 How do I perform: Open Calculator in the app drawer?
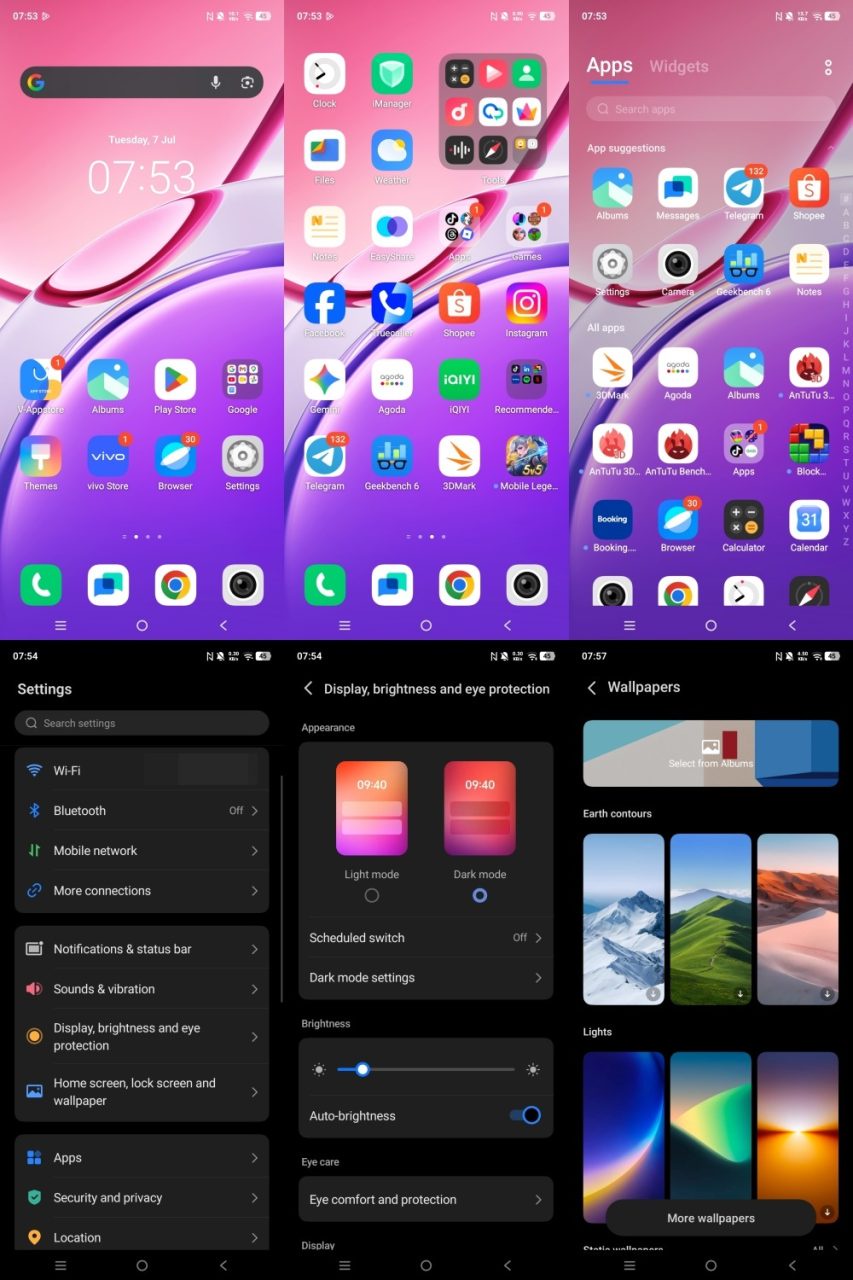[744, 520]
